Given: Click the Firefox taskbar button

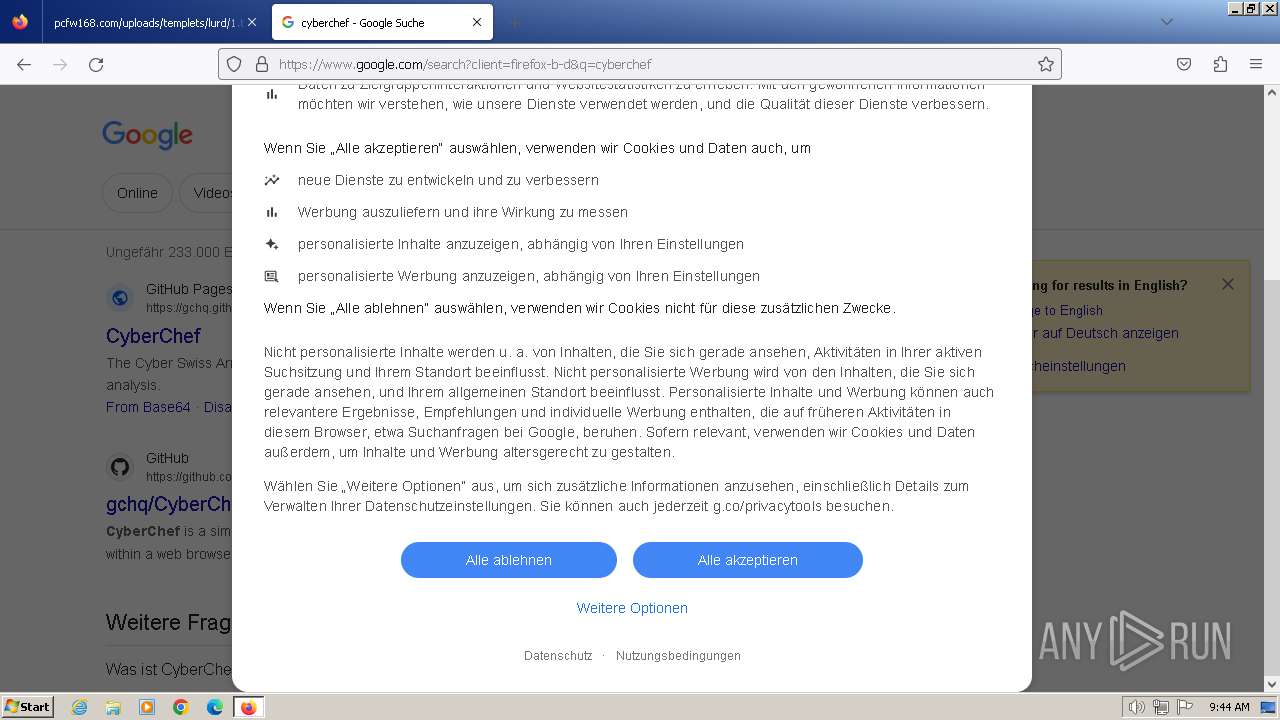Looking at the screenshot, I should (x=249, y=707).
